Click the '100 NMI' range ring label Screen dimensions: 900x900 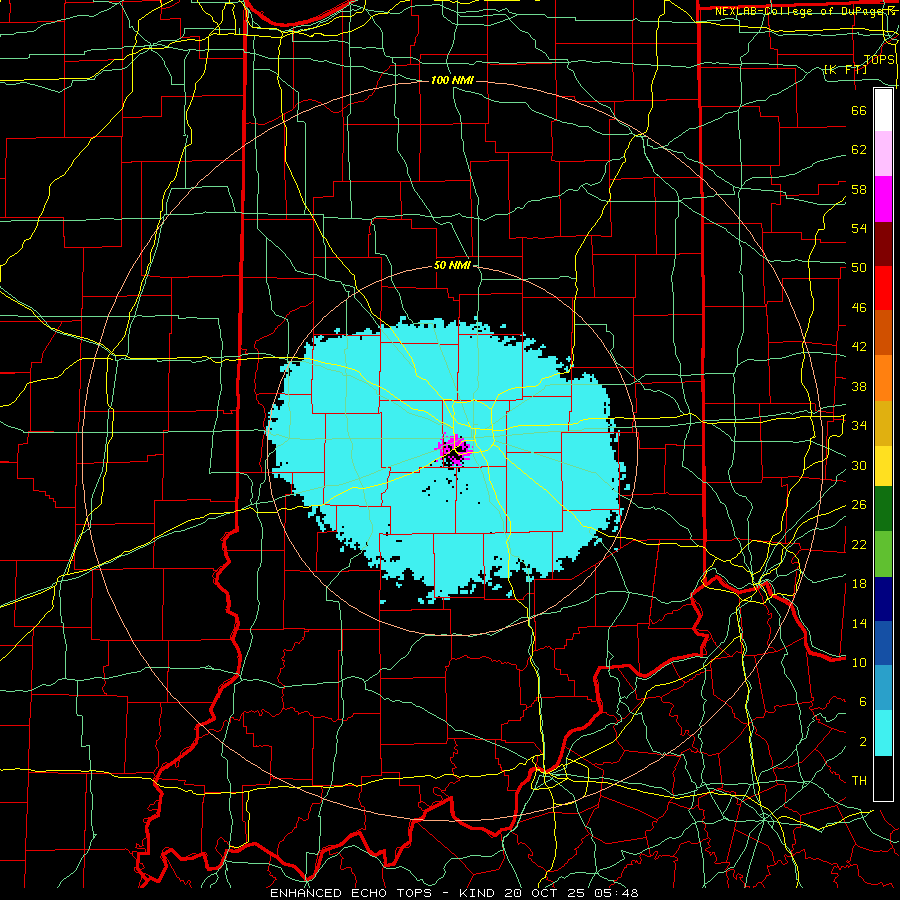(x=452, y=80)
